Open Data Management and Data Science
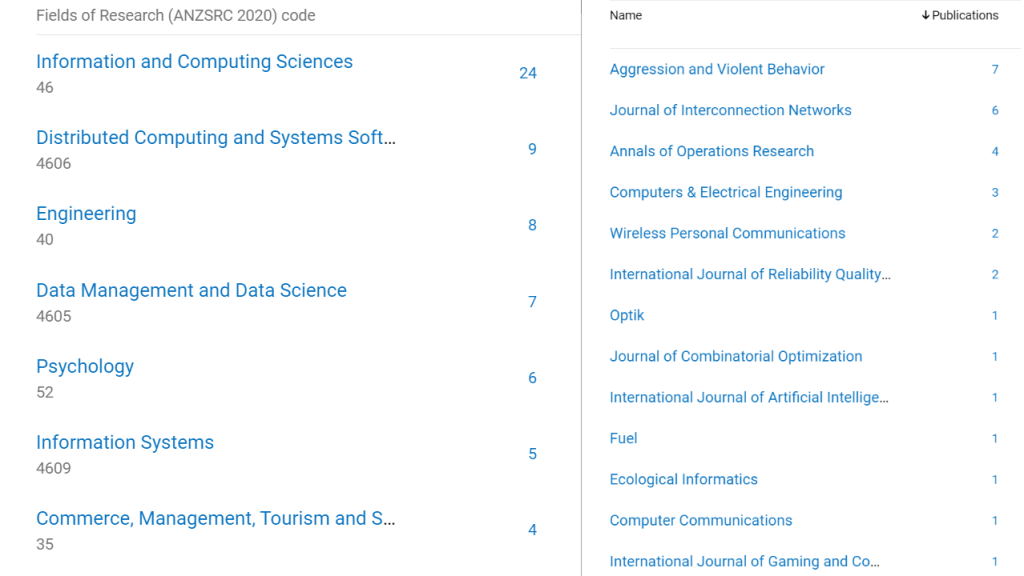 pos(191,291)
